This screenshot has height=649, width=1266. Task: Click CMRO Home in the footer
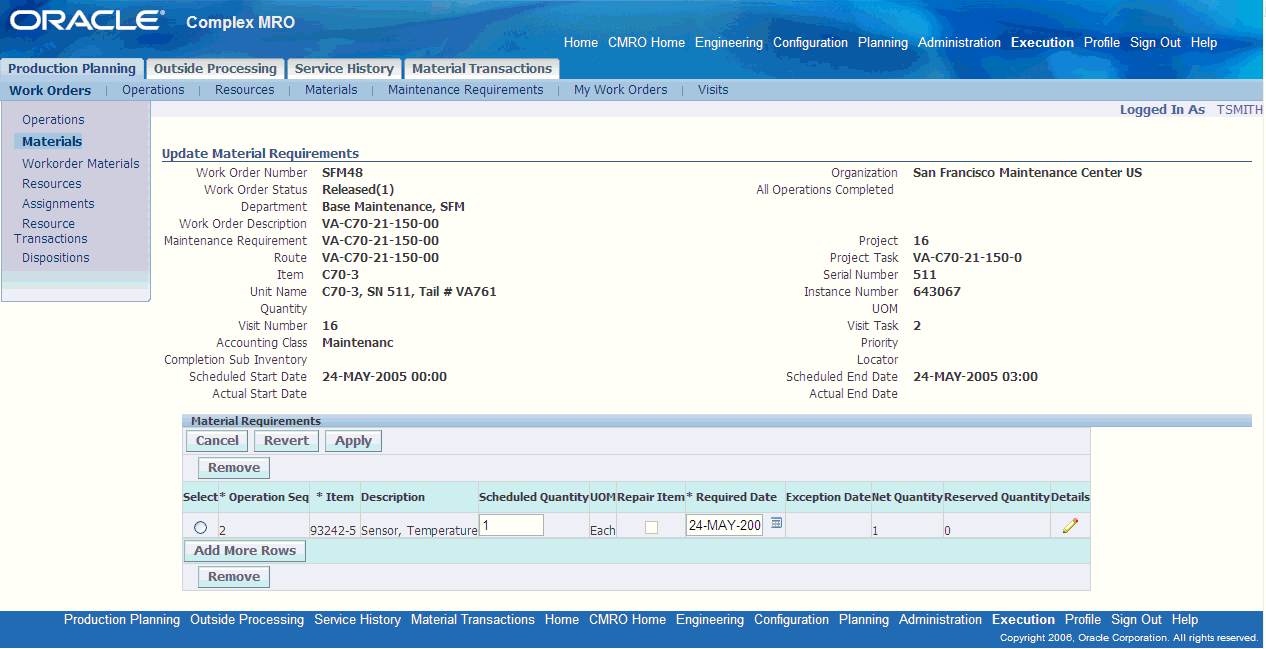pyautogui.click(x=627, y=620)
